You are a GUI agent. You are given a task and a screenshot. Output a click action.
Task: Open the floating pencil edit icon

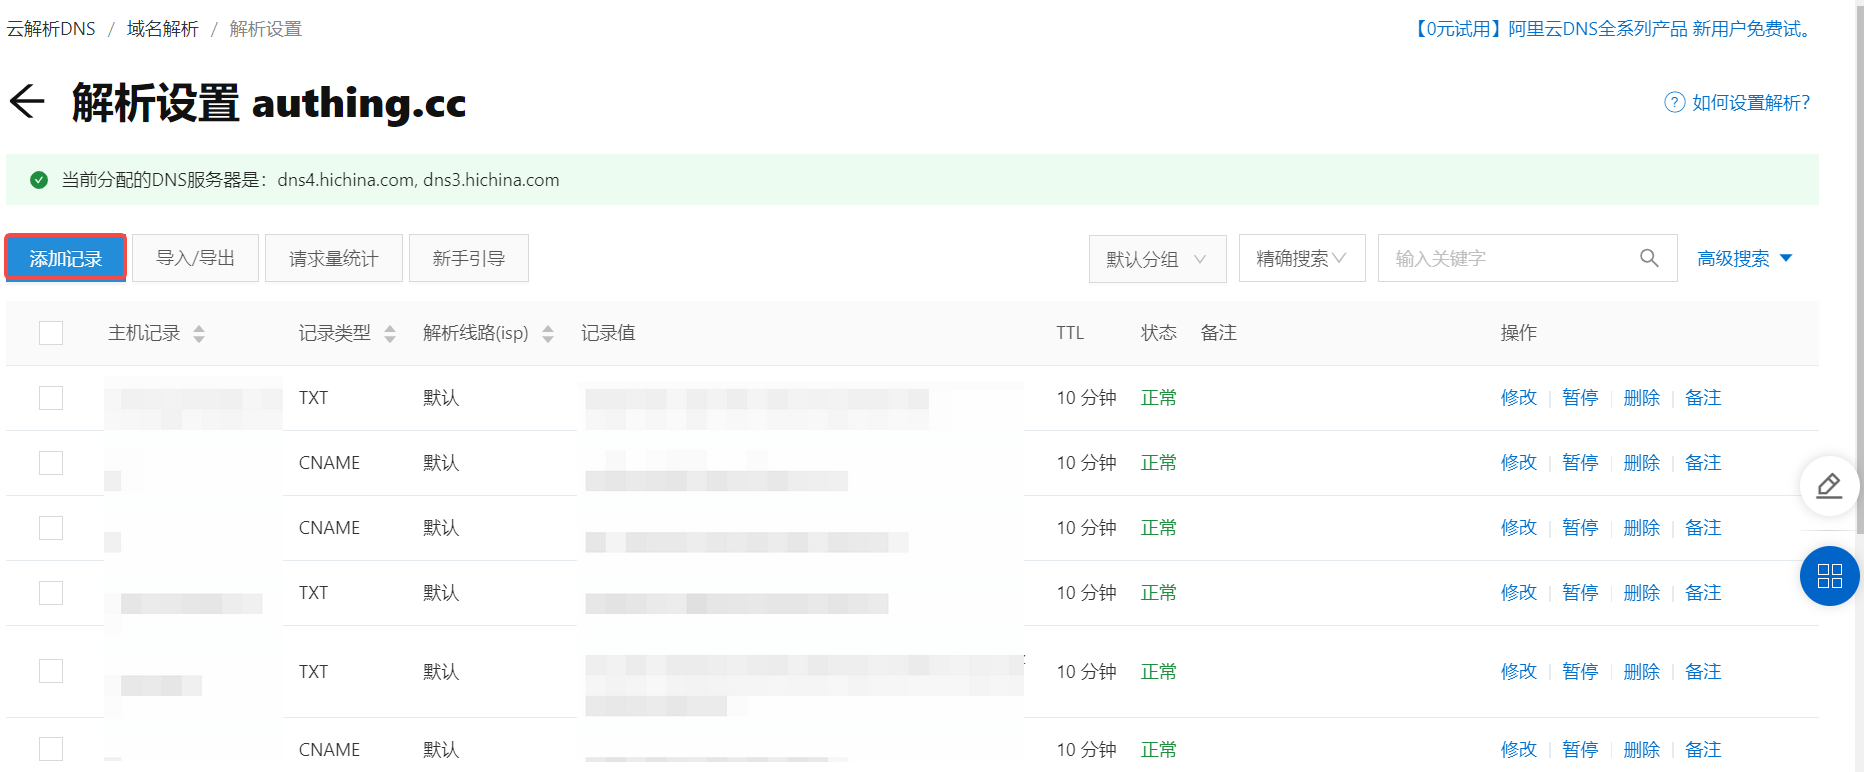(x=1829, y=486)
